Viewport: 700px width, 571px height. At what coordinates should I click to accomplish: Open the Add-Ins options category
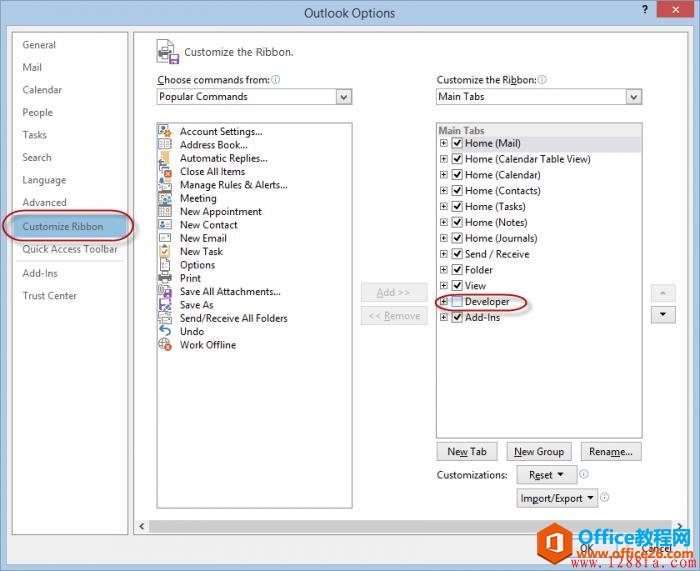point(40,273)
